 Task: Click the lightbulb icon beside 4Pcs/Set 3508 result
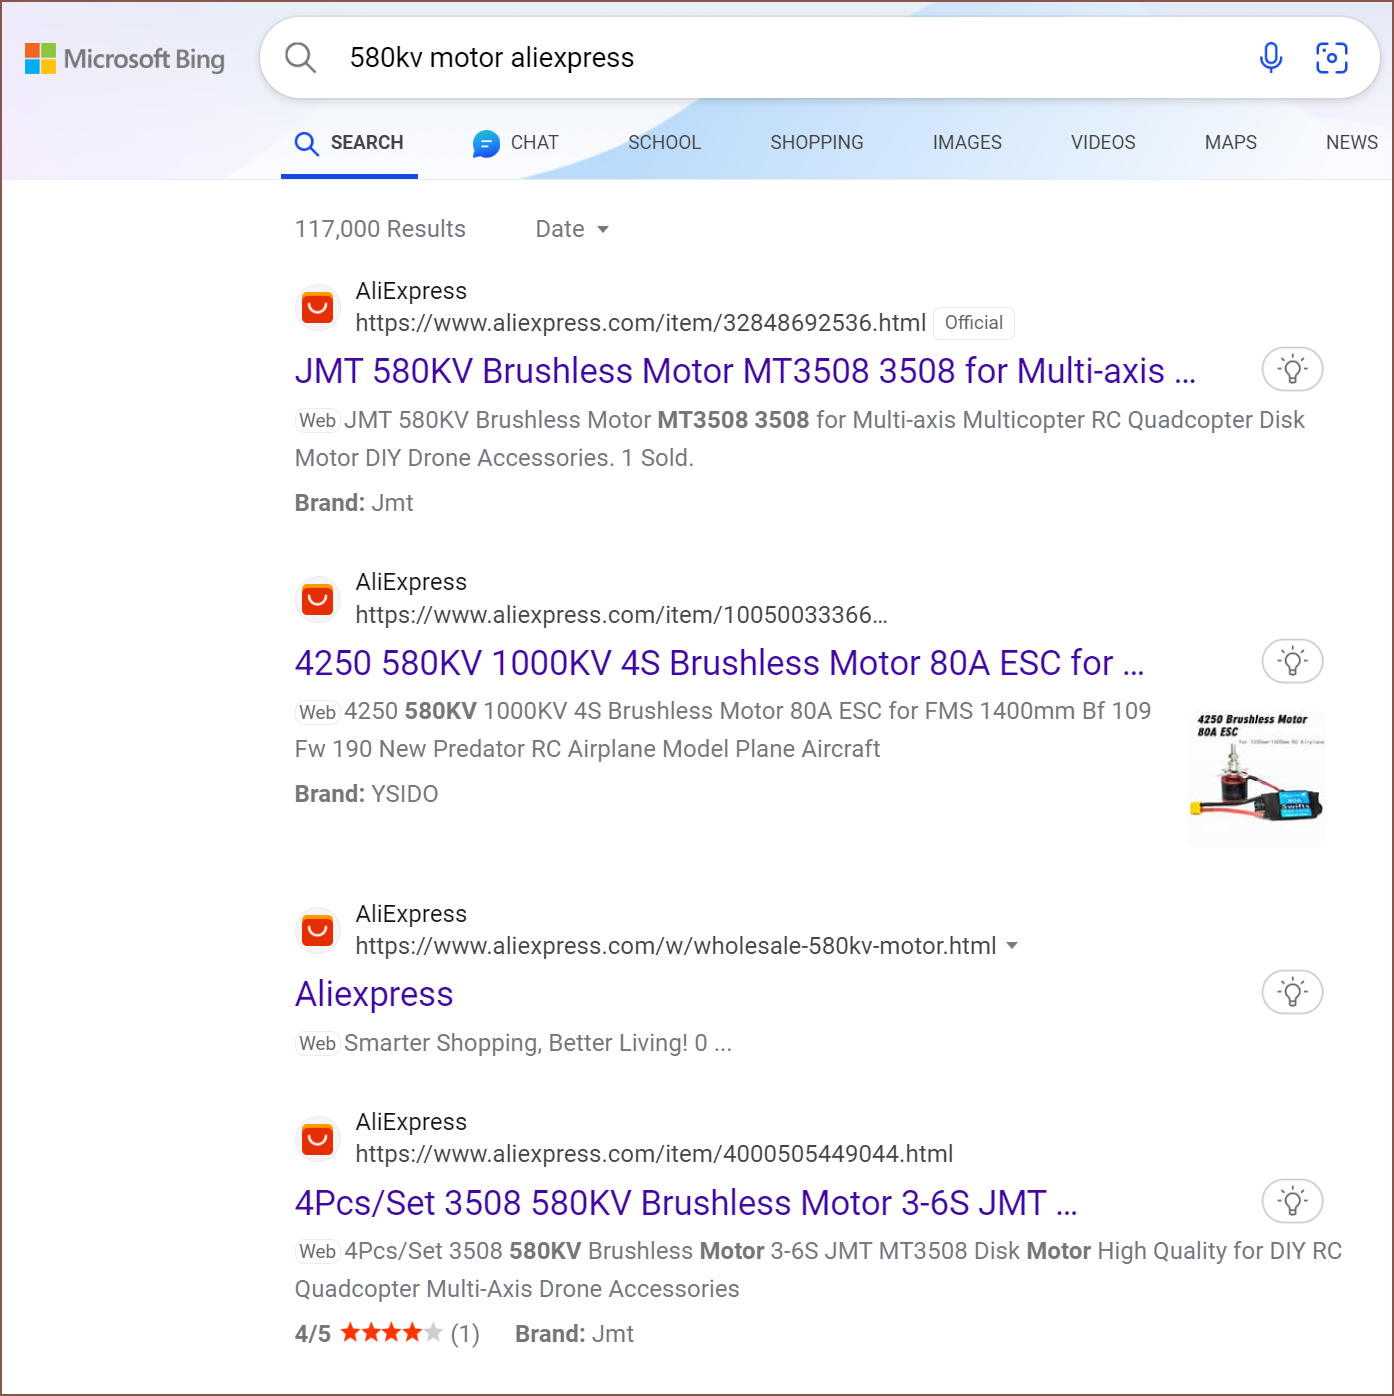coord(1292,1201)
